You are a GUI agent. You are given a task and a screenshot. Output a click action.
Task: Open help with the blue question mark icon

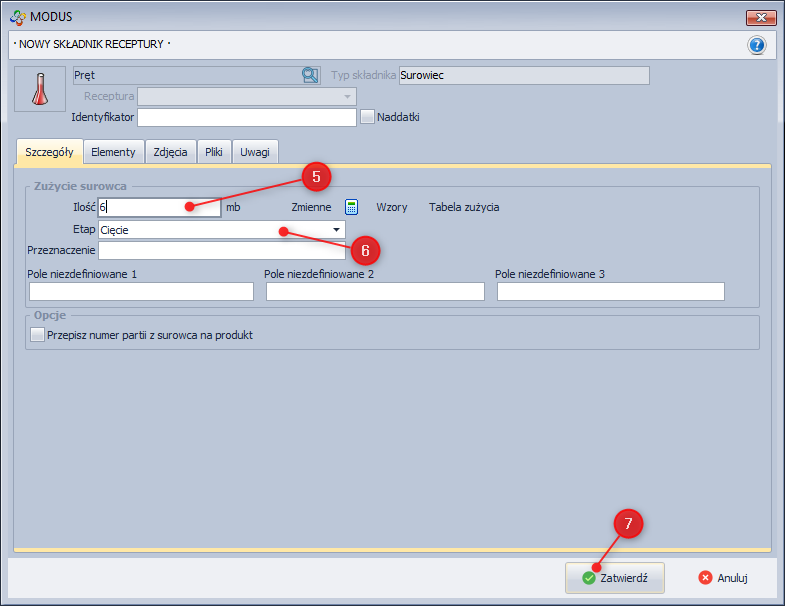click(x=756, y=45)
